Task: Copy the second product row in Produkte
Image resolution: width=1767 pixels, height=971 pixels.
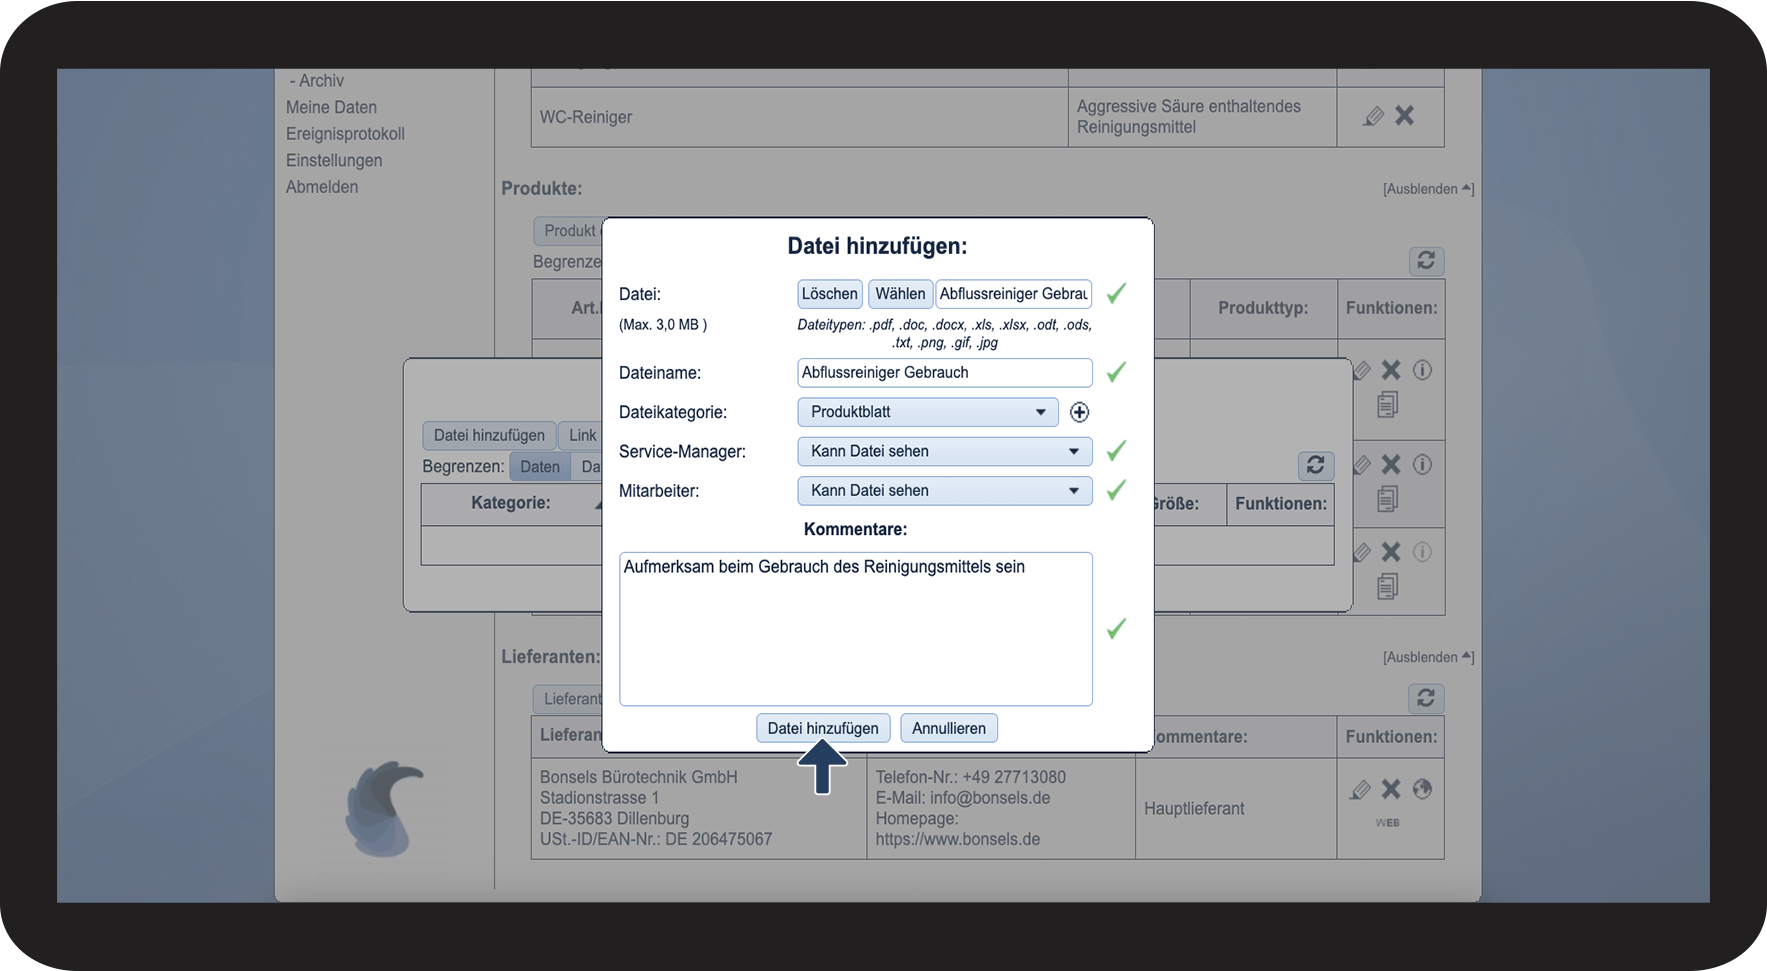Action: 1387,498
